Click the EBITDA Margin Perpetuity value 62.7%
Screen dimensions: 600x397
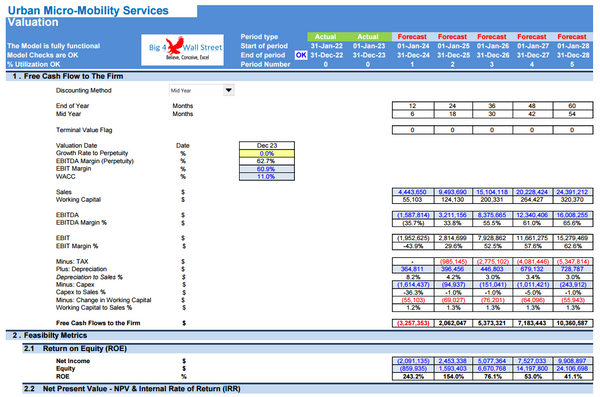coord(267,161)
